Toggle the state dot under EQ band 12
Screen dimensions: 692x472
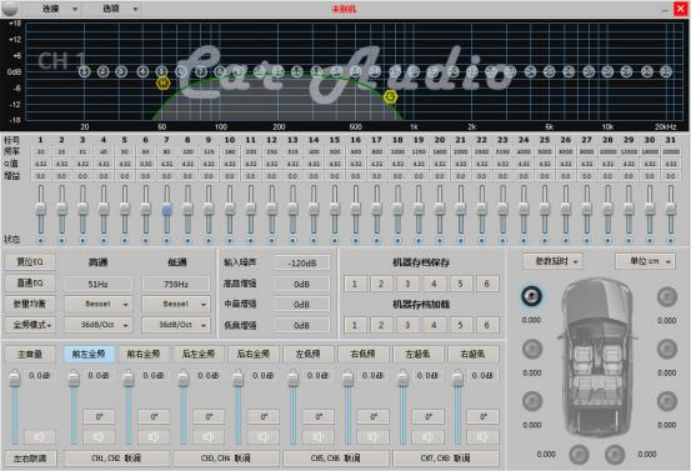point(271,241)
